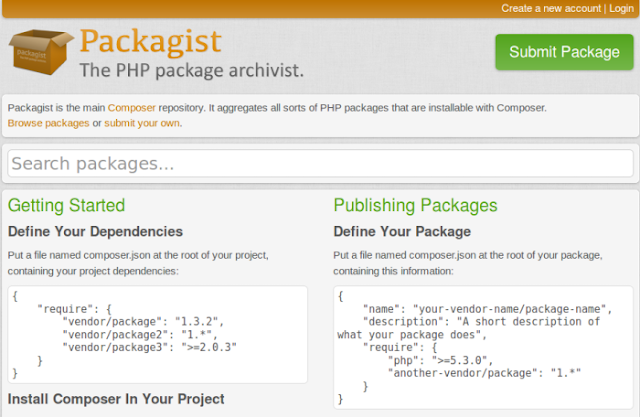Click the "require": { line in Getting Started code
The height and width of the screenshot is (417, 640).
(x=74, y=309)
